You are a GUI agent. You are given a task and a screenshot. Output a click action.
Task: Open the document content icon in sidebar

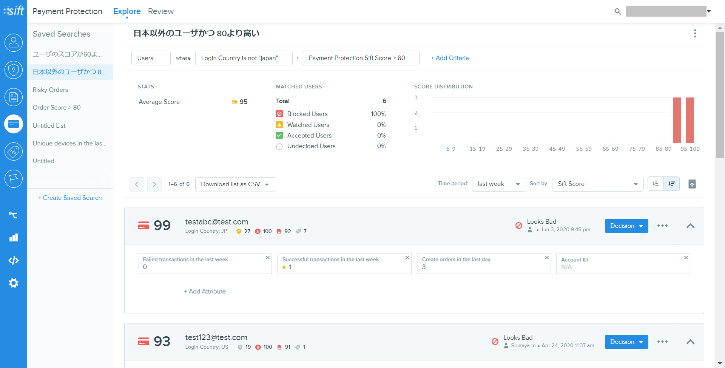click(13, 97)
